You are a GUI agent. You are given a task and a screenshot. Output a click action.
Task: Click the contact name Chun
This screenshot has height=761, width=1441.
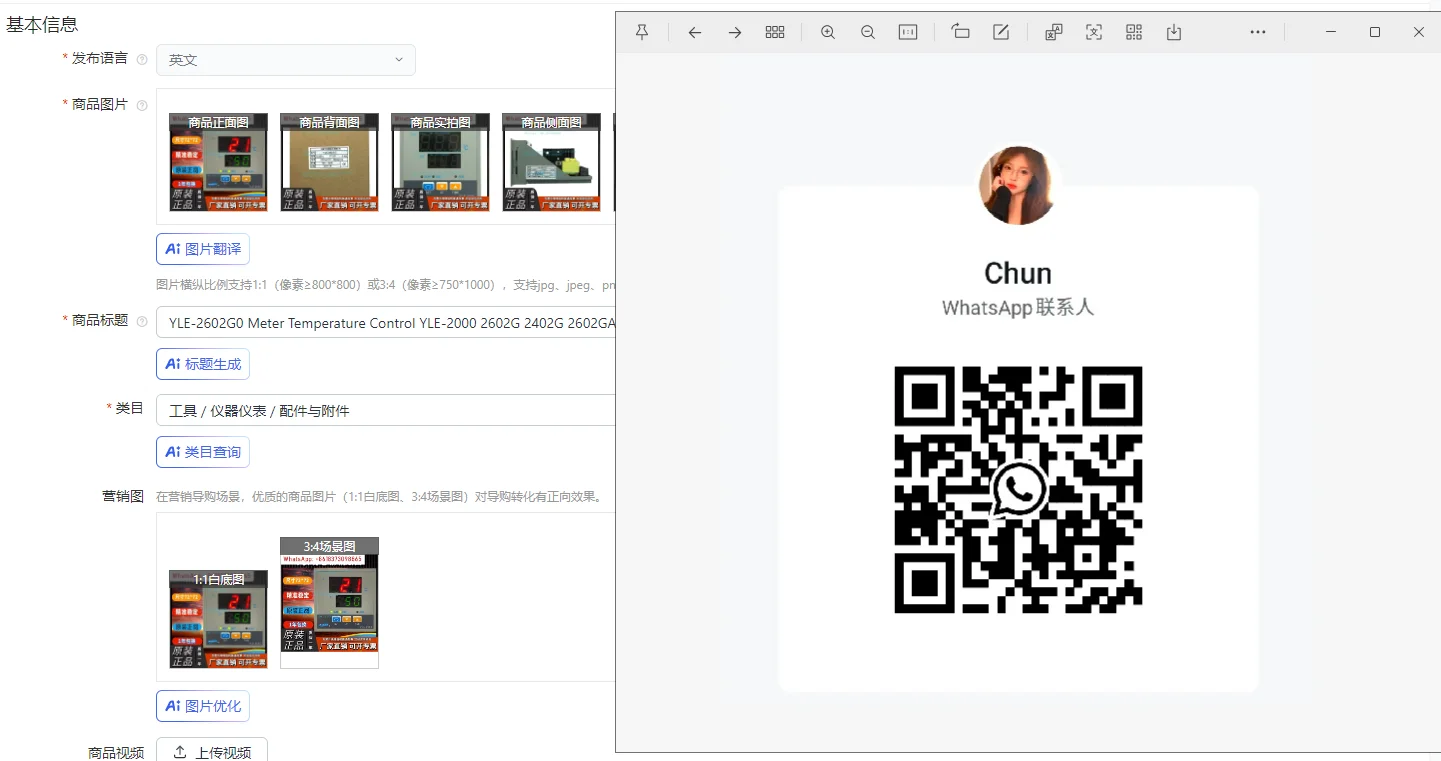point(1018,273)
